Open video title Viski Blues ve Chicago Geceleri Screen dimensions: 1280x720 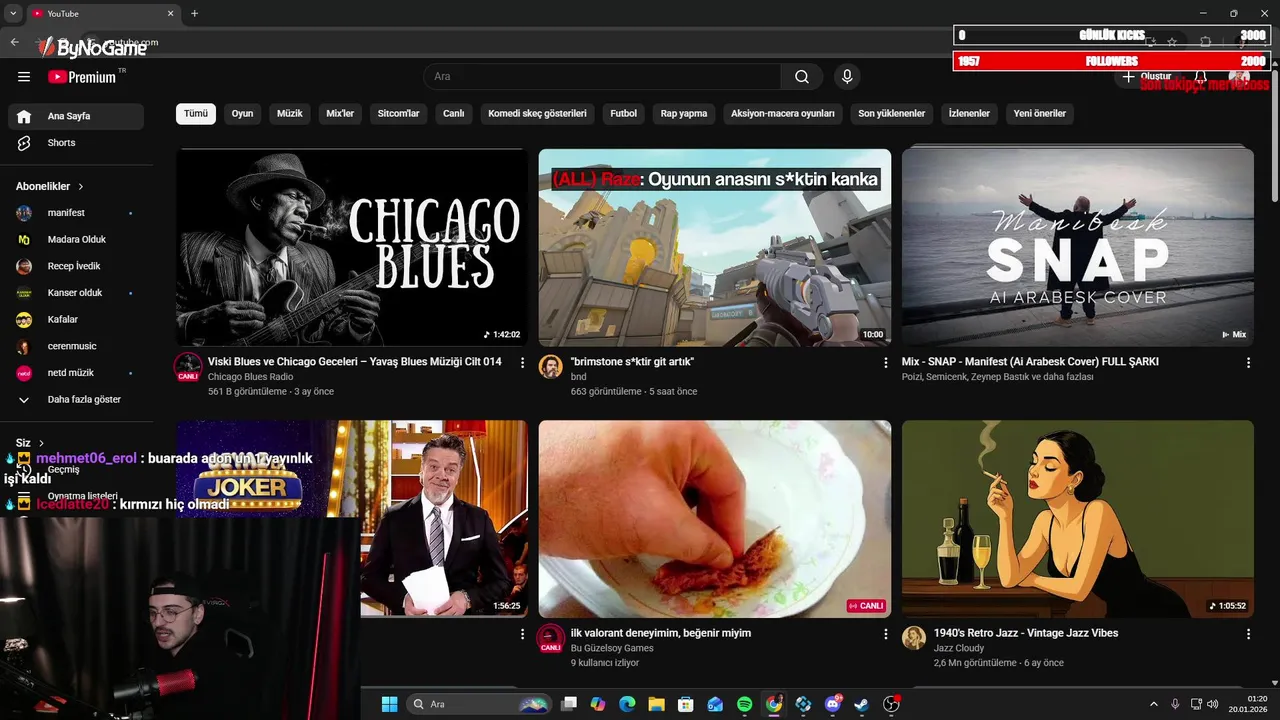tap(354, 362)
